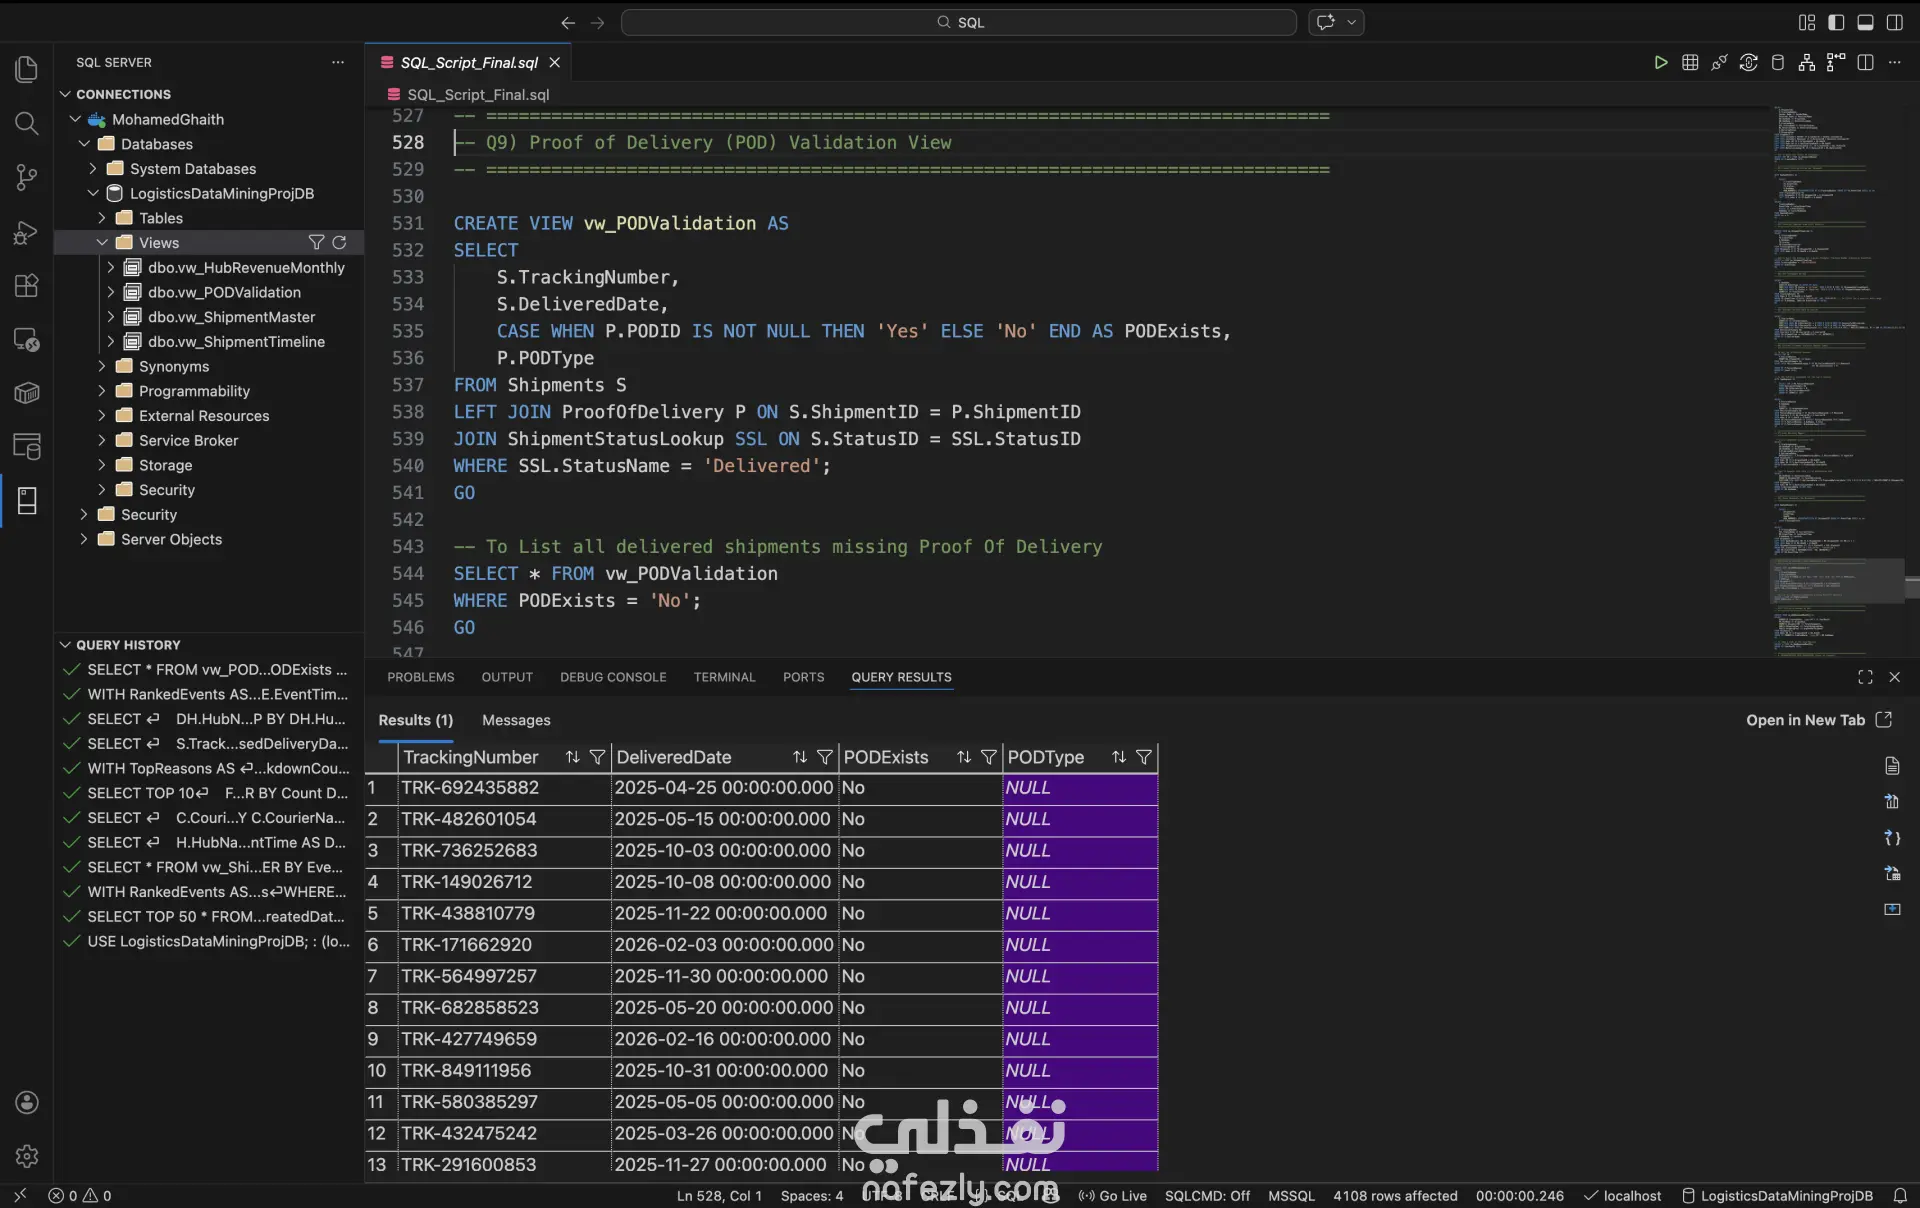The width and height of the screenshot is (1920, 1208).
Task: Open the Accounts menu icon
Action: [27, 1102]
